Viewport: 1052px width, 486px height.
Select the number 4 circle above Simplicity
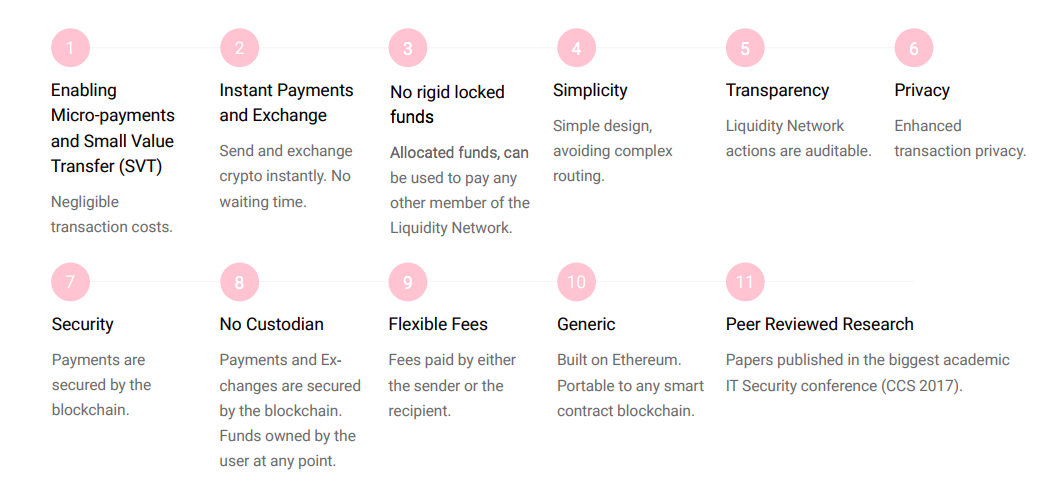(576, 48)
